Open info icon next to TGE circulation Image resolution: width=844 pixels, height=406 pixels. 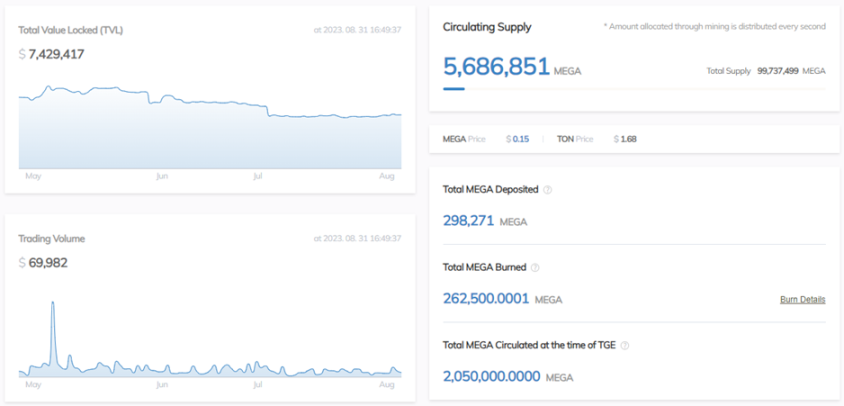[x=625, y=345]
